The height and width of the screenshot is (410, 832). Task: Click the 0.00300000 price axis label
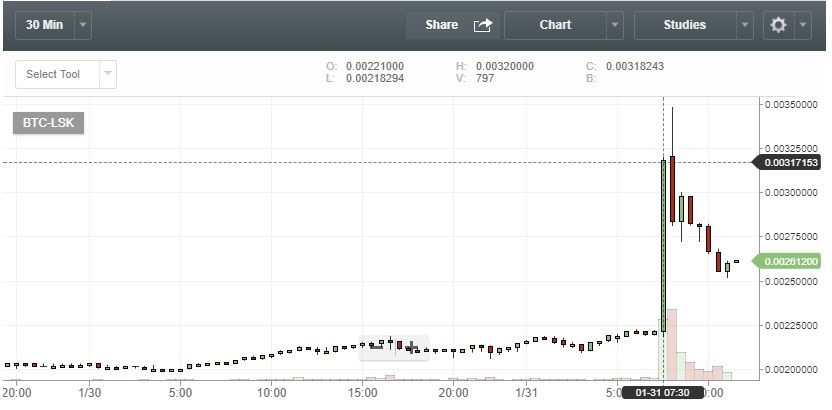pyautogui.click(x=791, y=193)
